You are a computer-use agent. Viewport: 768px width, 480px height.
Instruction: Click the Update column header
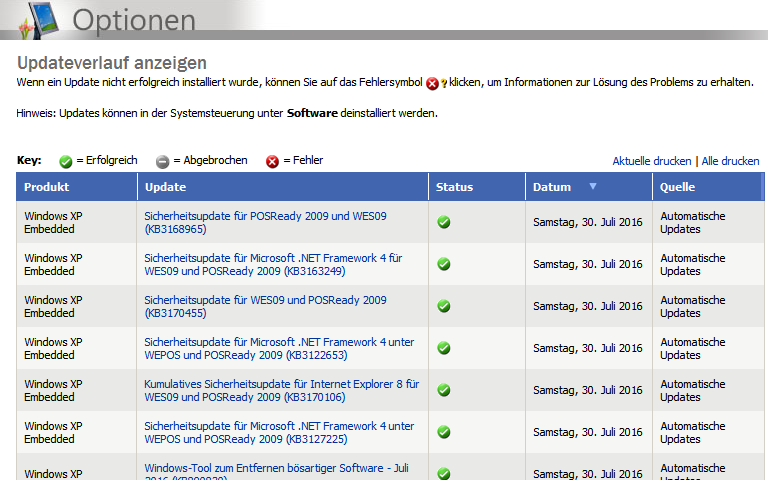click(165, 187)
